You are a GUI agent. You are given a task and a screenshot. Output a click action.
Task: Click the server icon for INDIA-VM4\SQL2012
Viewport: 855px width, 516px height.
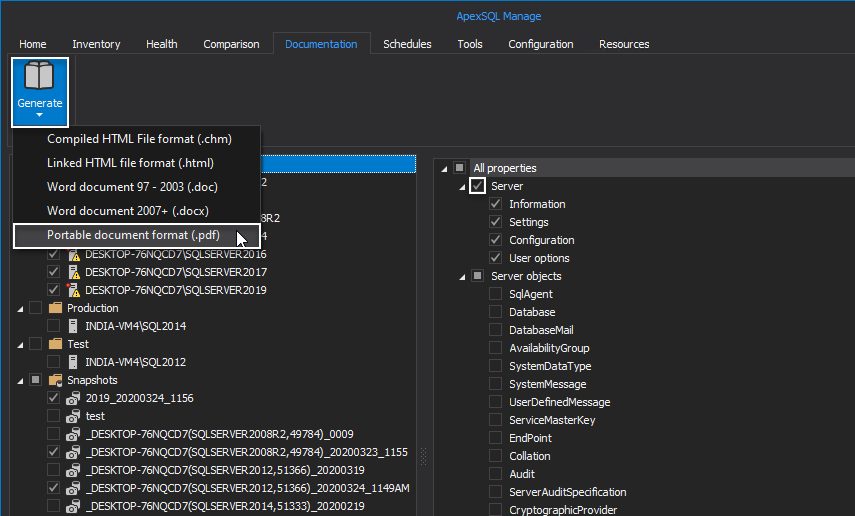(x=73, y=362)
